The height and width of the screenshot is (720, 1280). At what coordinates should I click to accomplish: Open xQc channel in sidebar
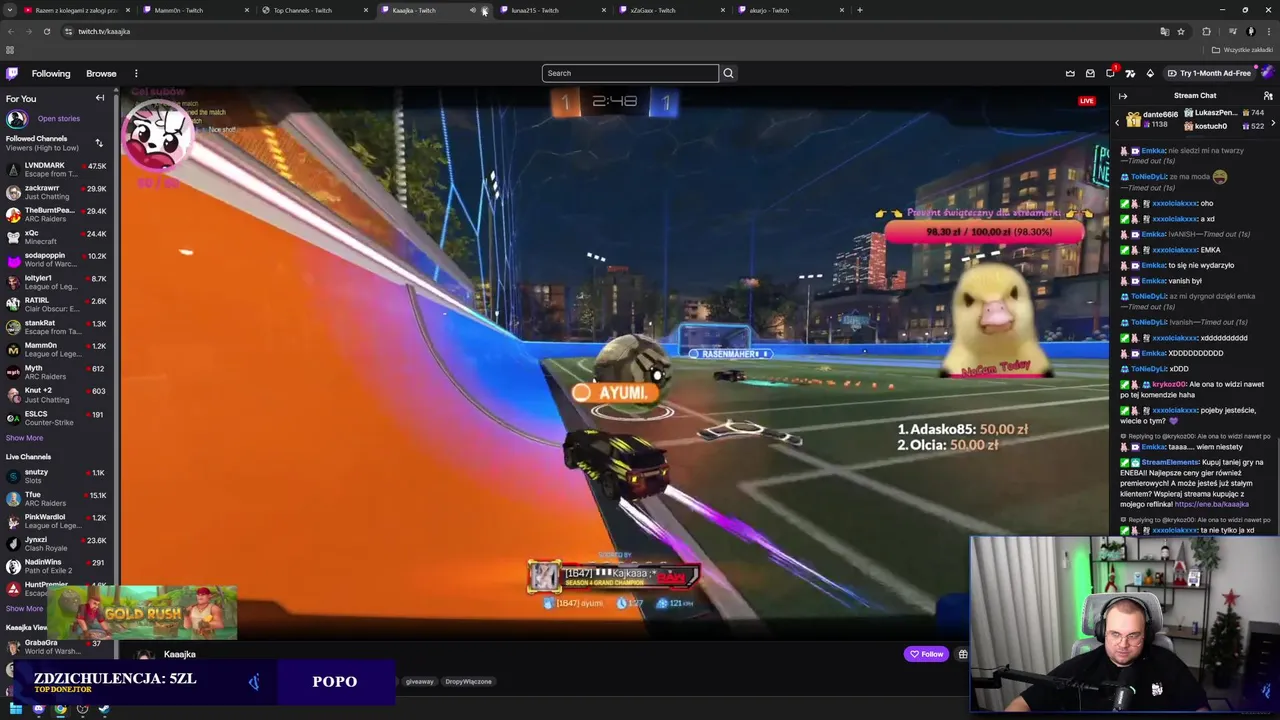pos(58,237)
